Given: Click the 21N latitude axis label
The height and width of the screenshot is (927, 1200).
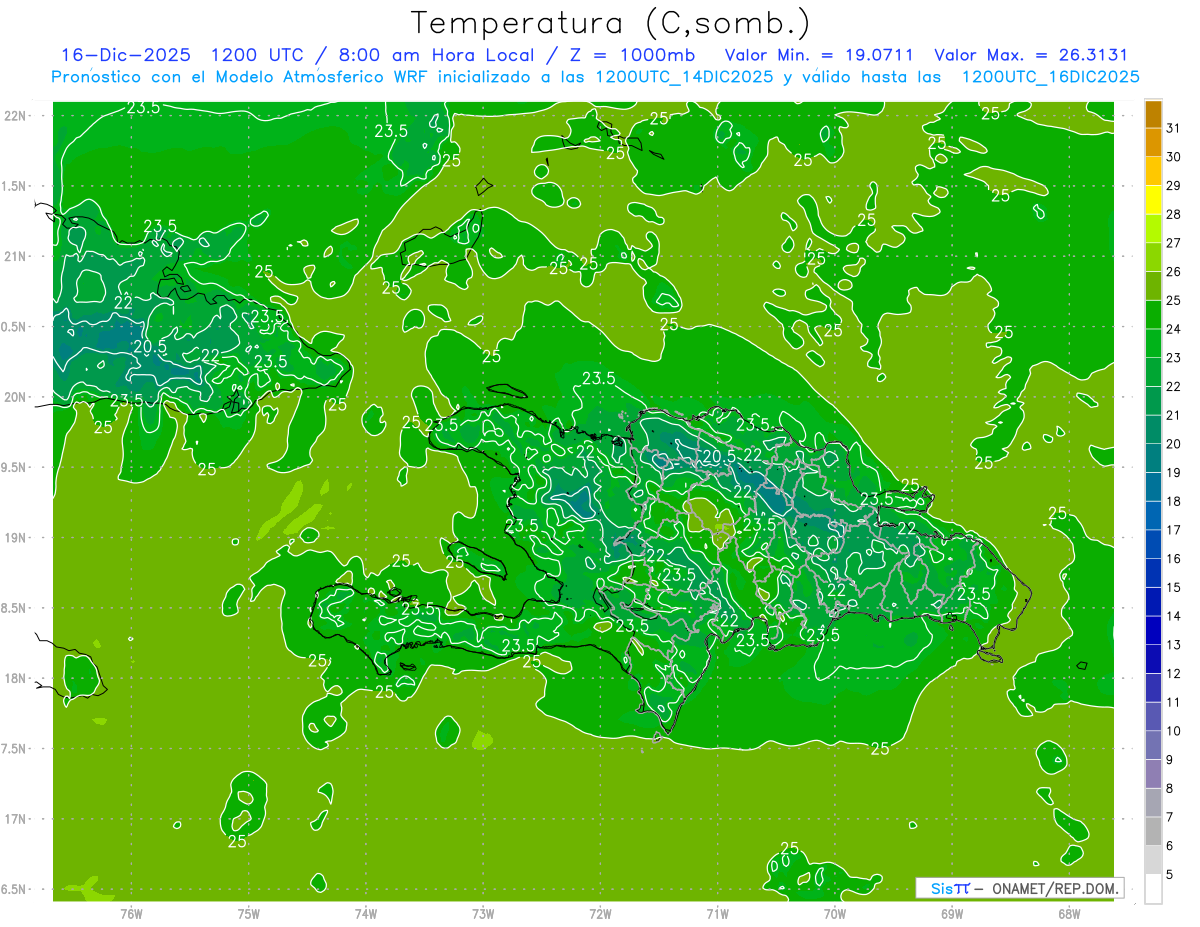Looking at the screenshot, I should pyautogui.click(x=15, y=256).
